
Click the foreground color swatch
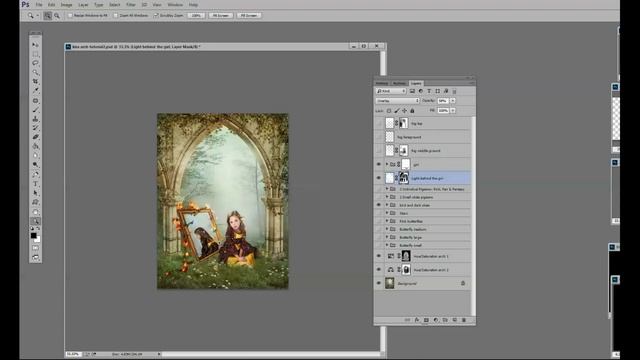[x=33, y=236]
